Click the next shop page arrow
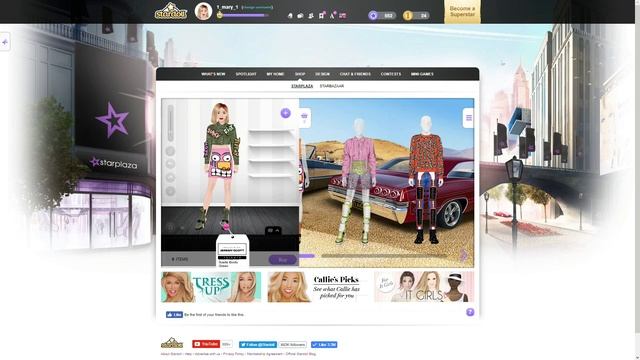 point(463,255)
